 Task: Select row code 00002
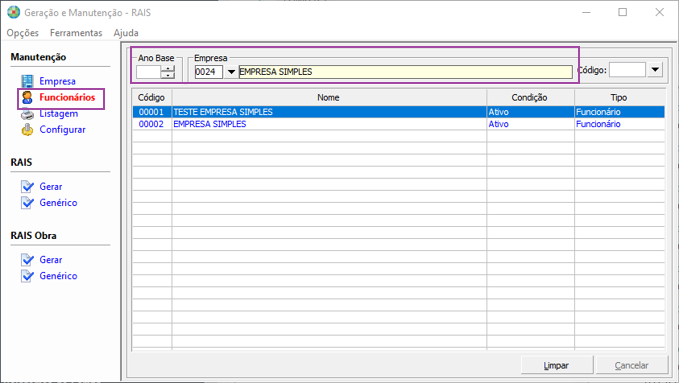click(x=151, y=124)
